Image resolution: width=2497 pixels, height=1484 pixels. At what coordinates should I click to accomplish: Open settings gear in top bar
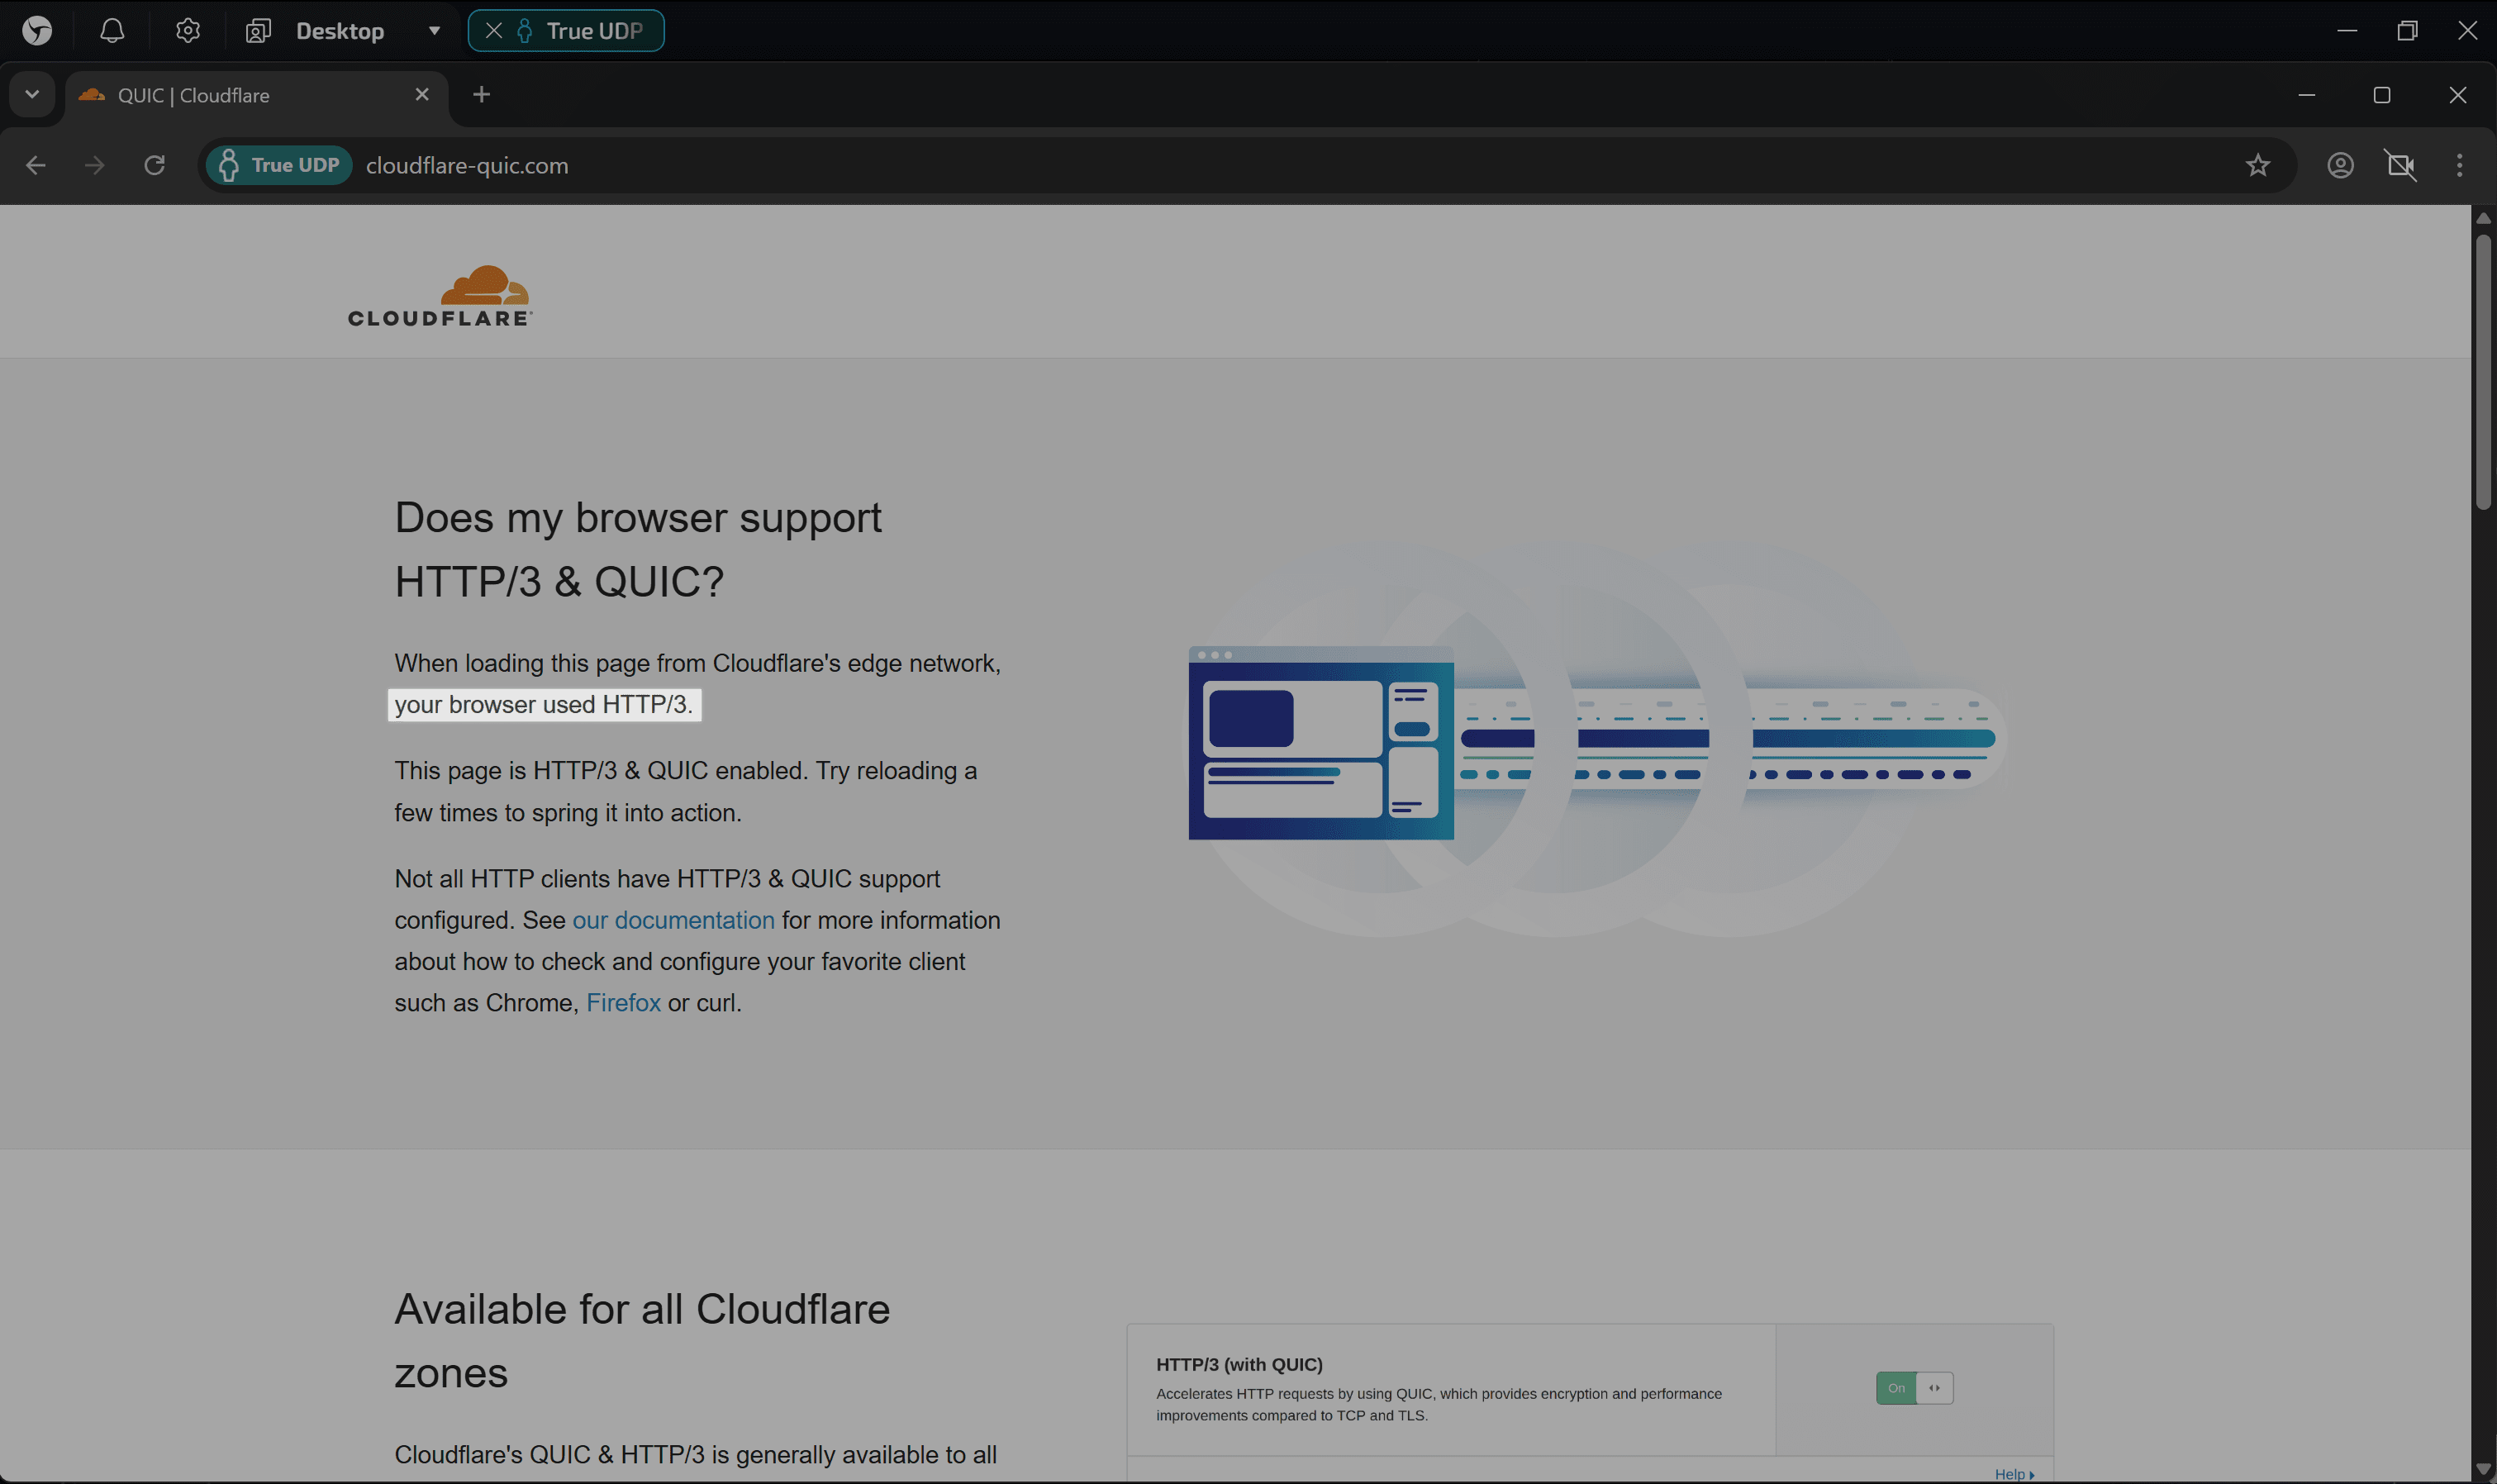pos(187,31)
